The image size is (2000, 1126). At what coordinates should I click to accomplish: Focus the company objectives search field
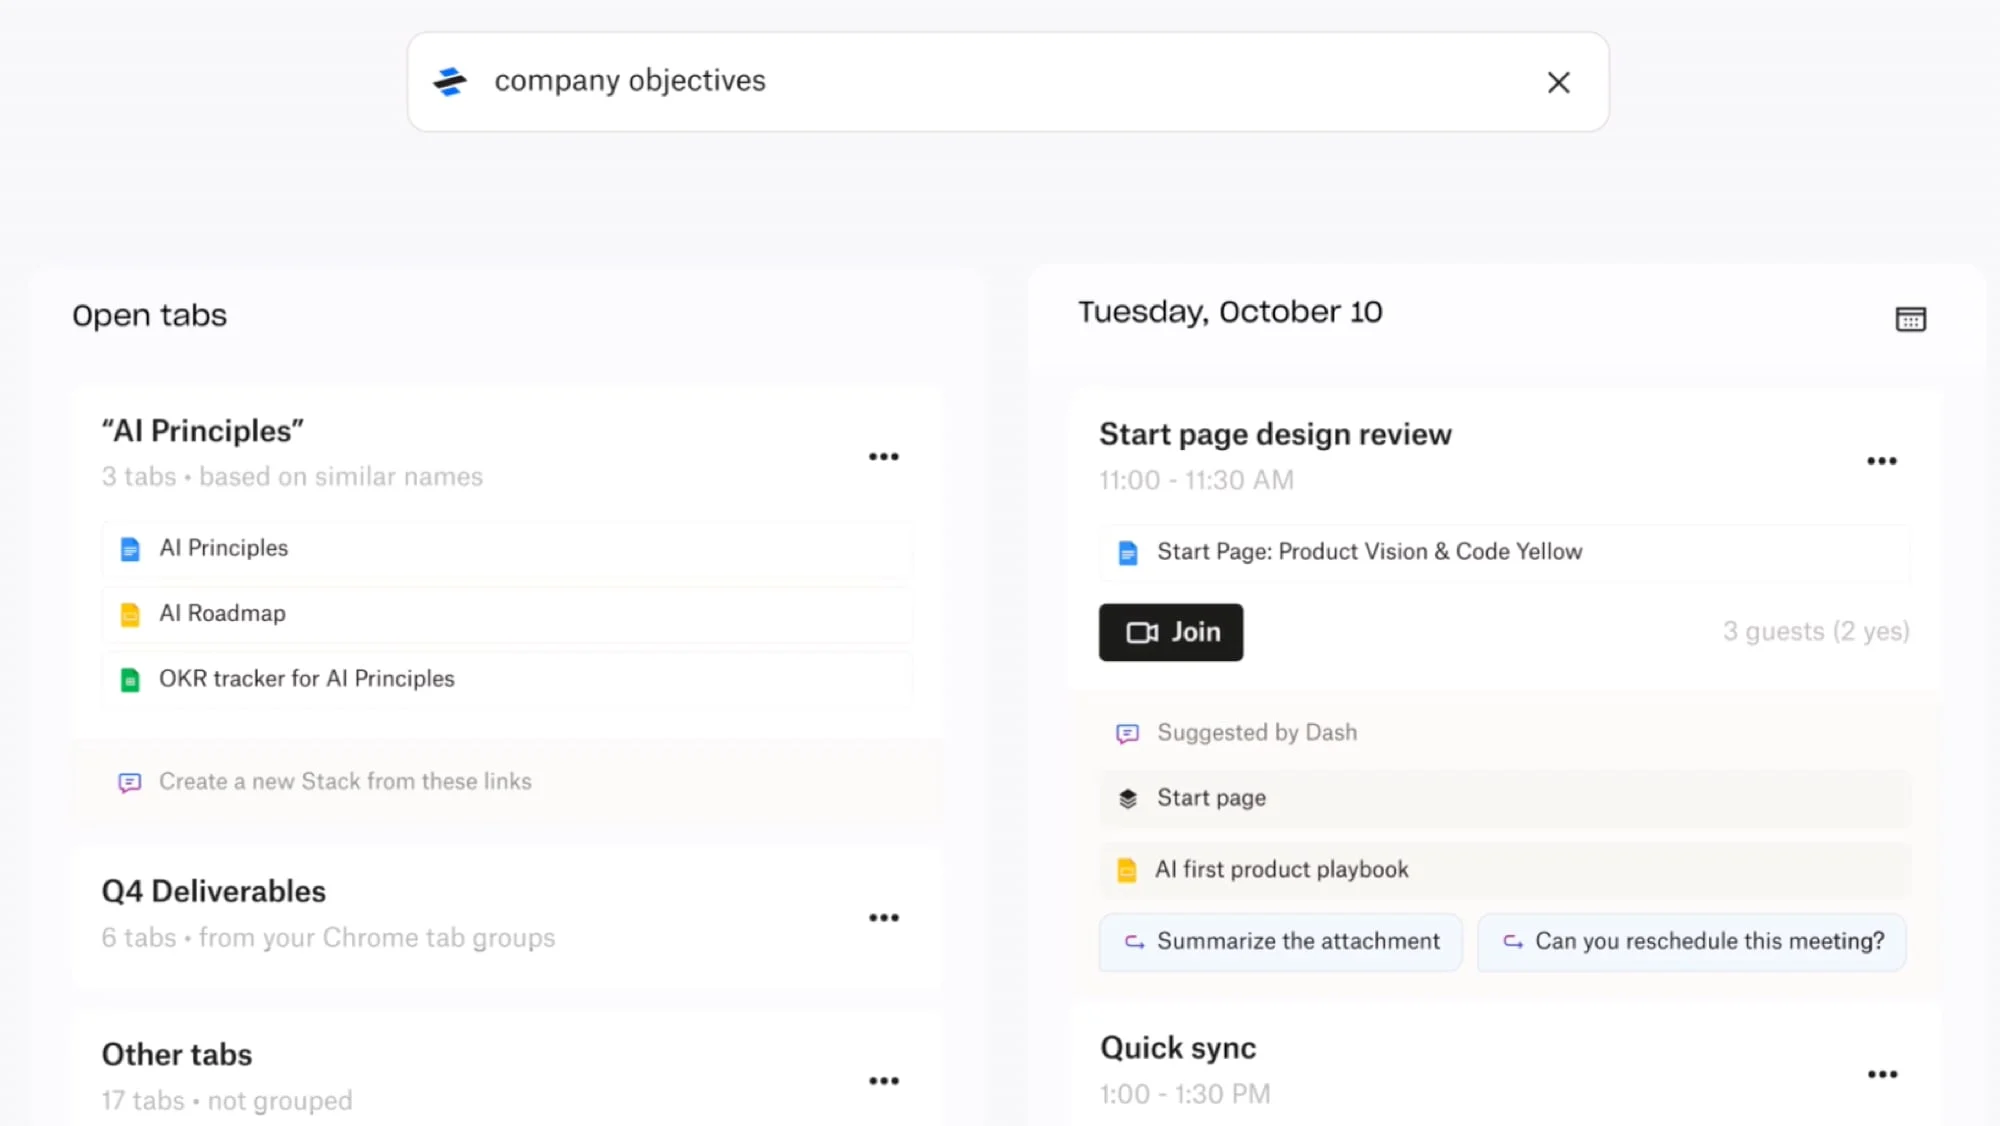point(1007,81)
